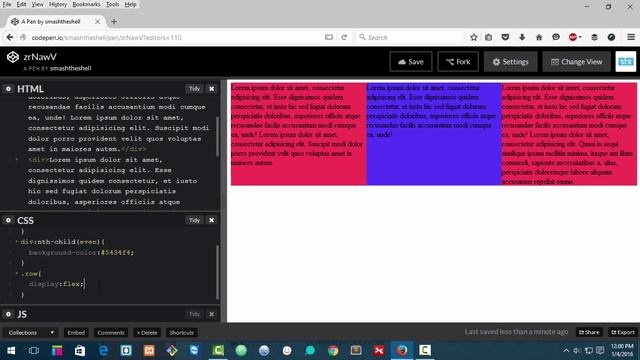The image size is (640, 360).
Task: Open the Help menu
Action: 131,4
